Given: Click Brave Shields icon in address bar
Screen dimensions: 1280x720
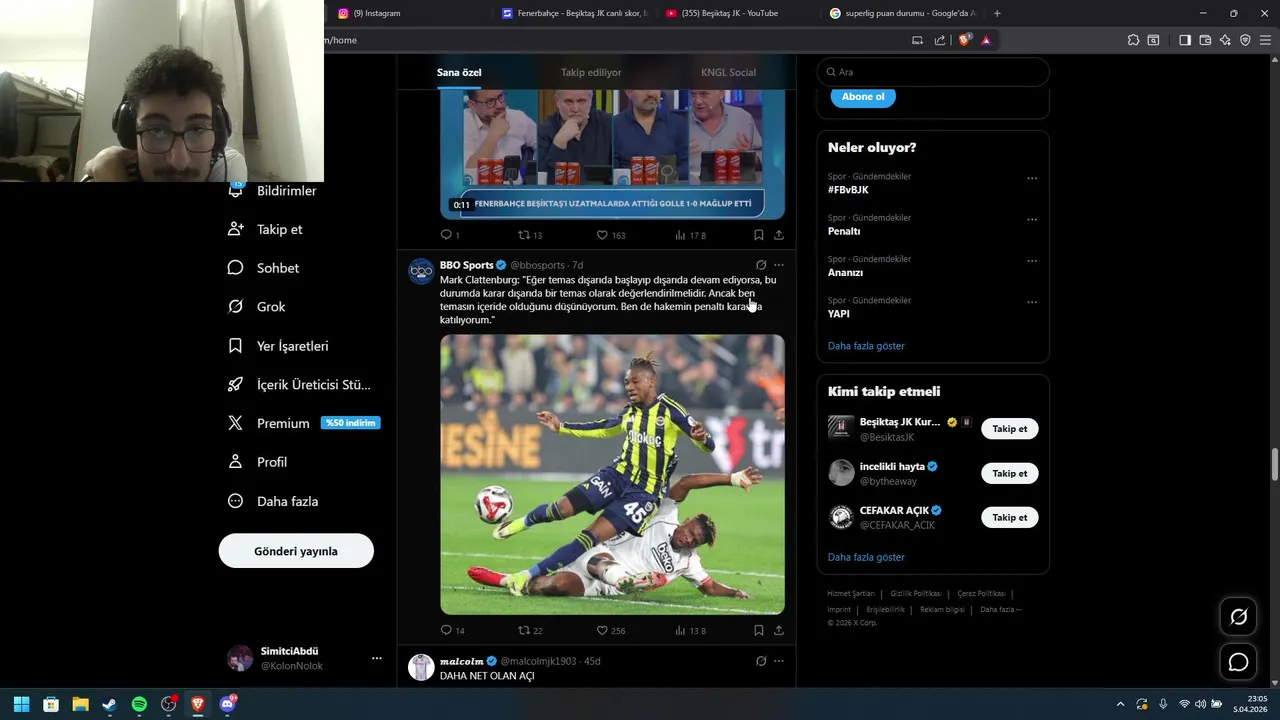Looking at the screenshot, I should 964,40.
